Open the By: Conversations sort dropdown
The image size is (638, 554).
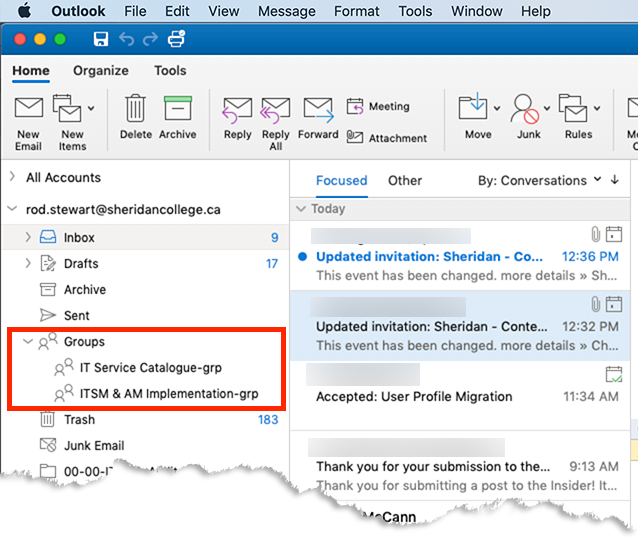tap(540, 181)
